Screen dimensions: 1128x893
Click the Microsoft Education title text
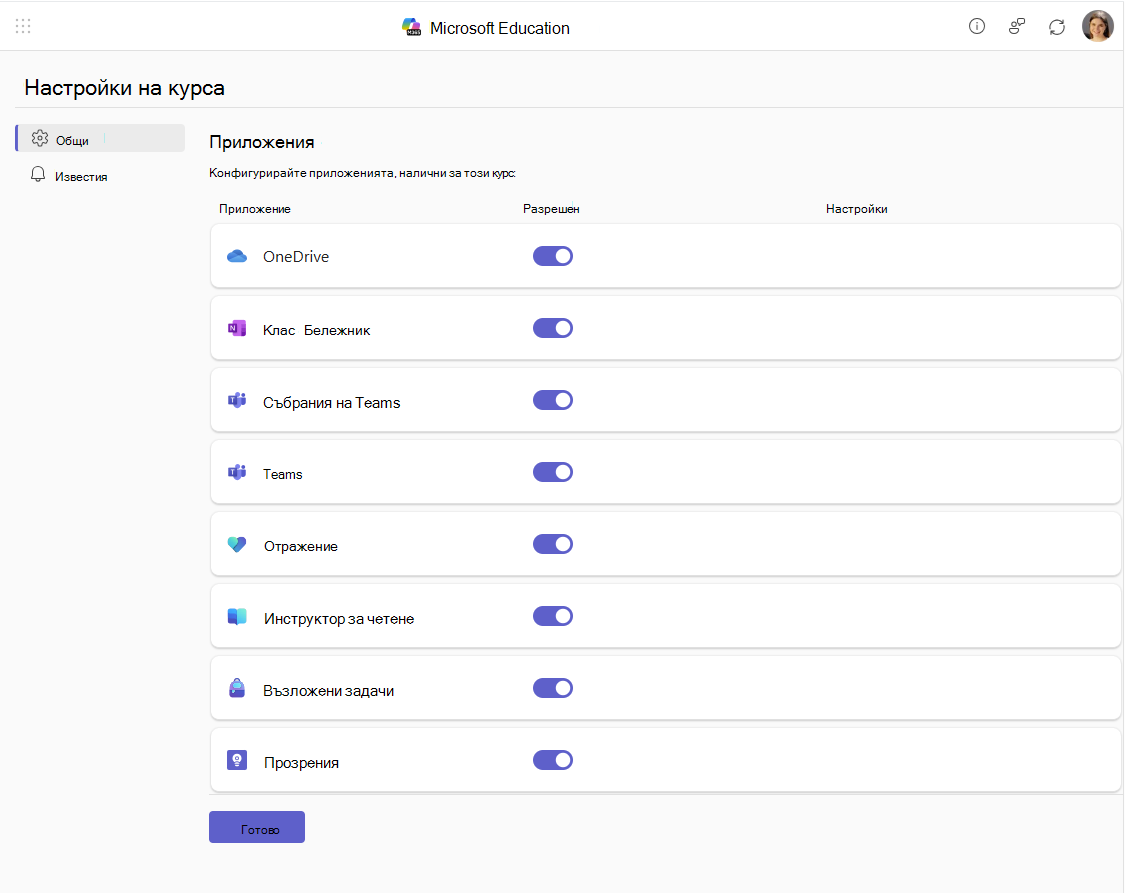[x=500, y=28]
